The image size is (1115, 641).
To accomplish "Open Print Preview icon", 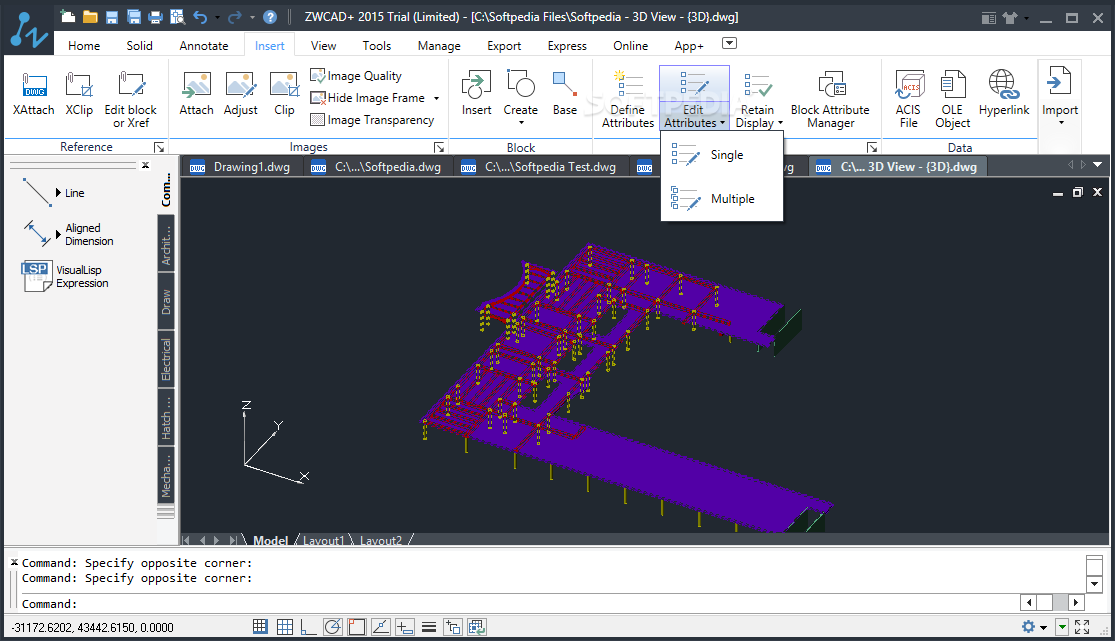I will [177, 17].
